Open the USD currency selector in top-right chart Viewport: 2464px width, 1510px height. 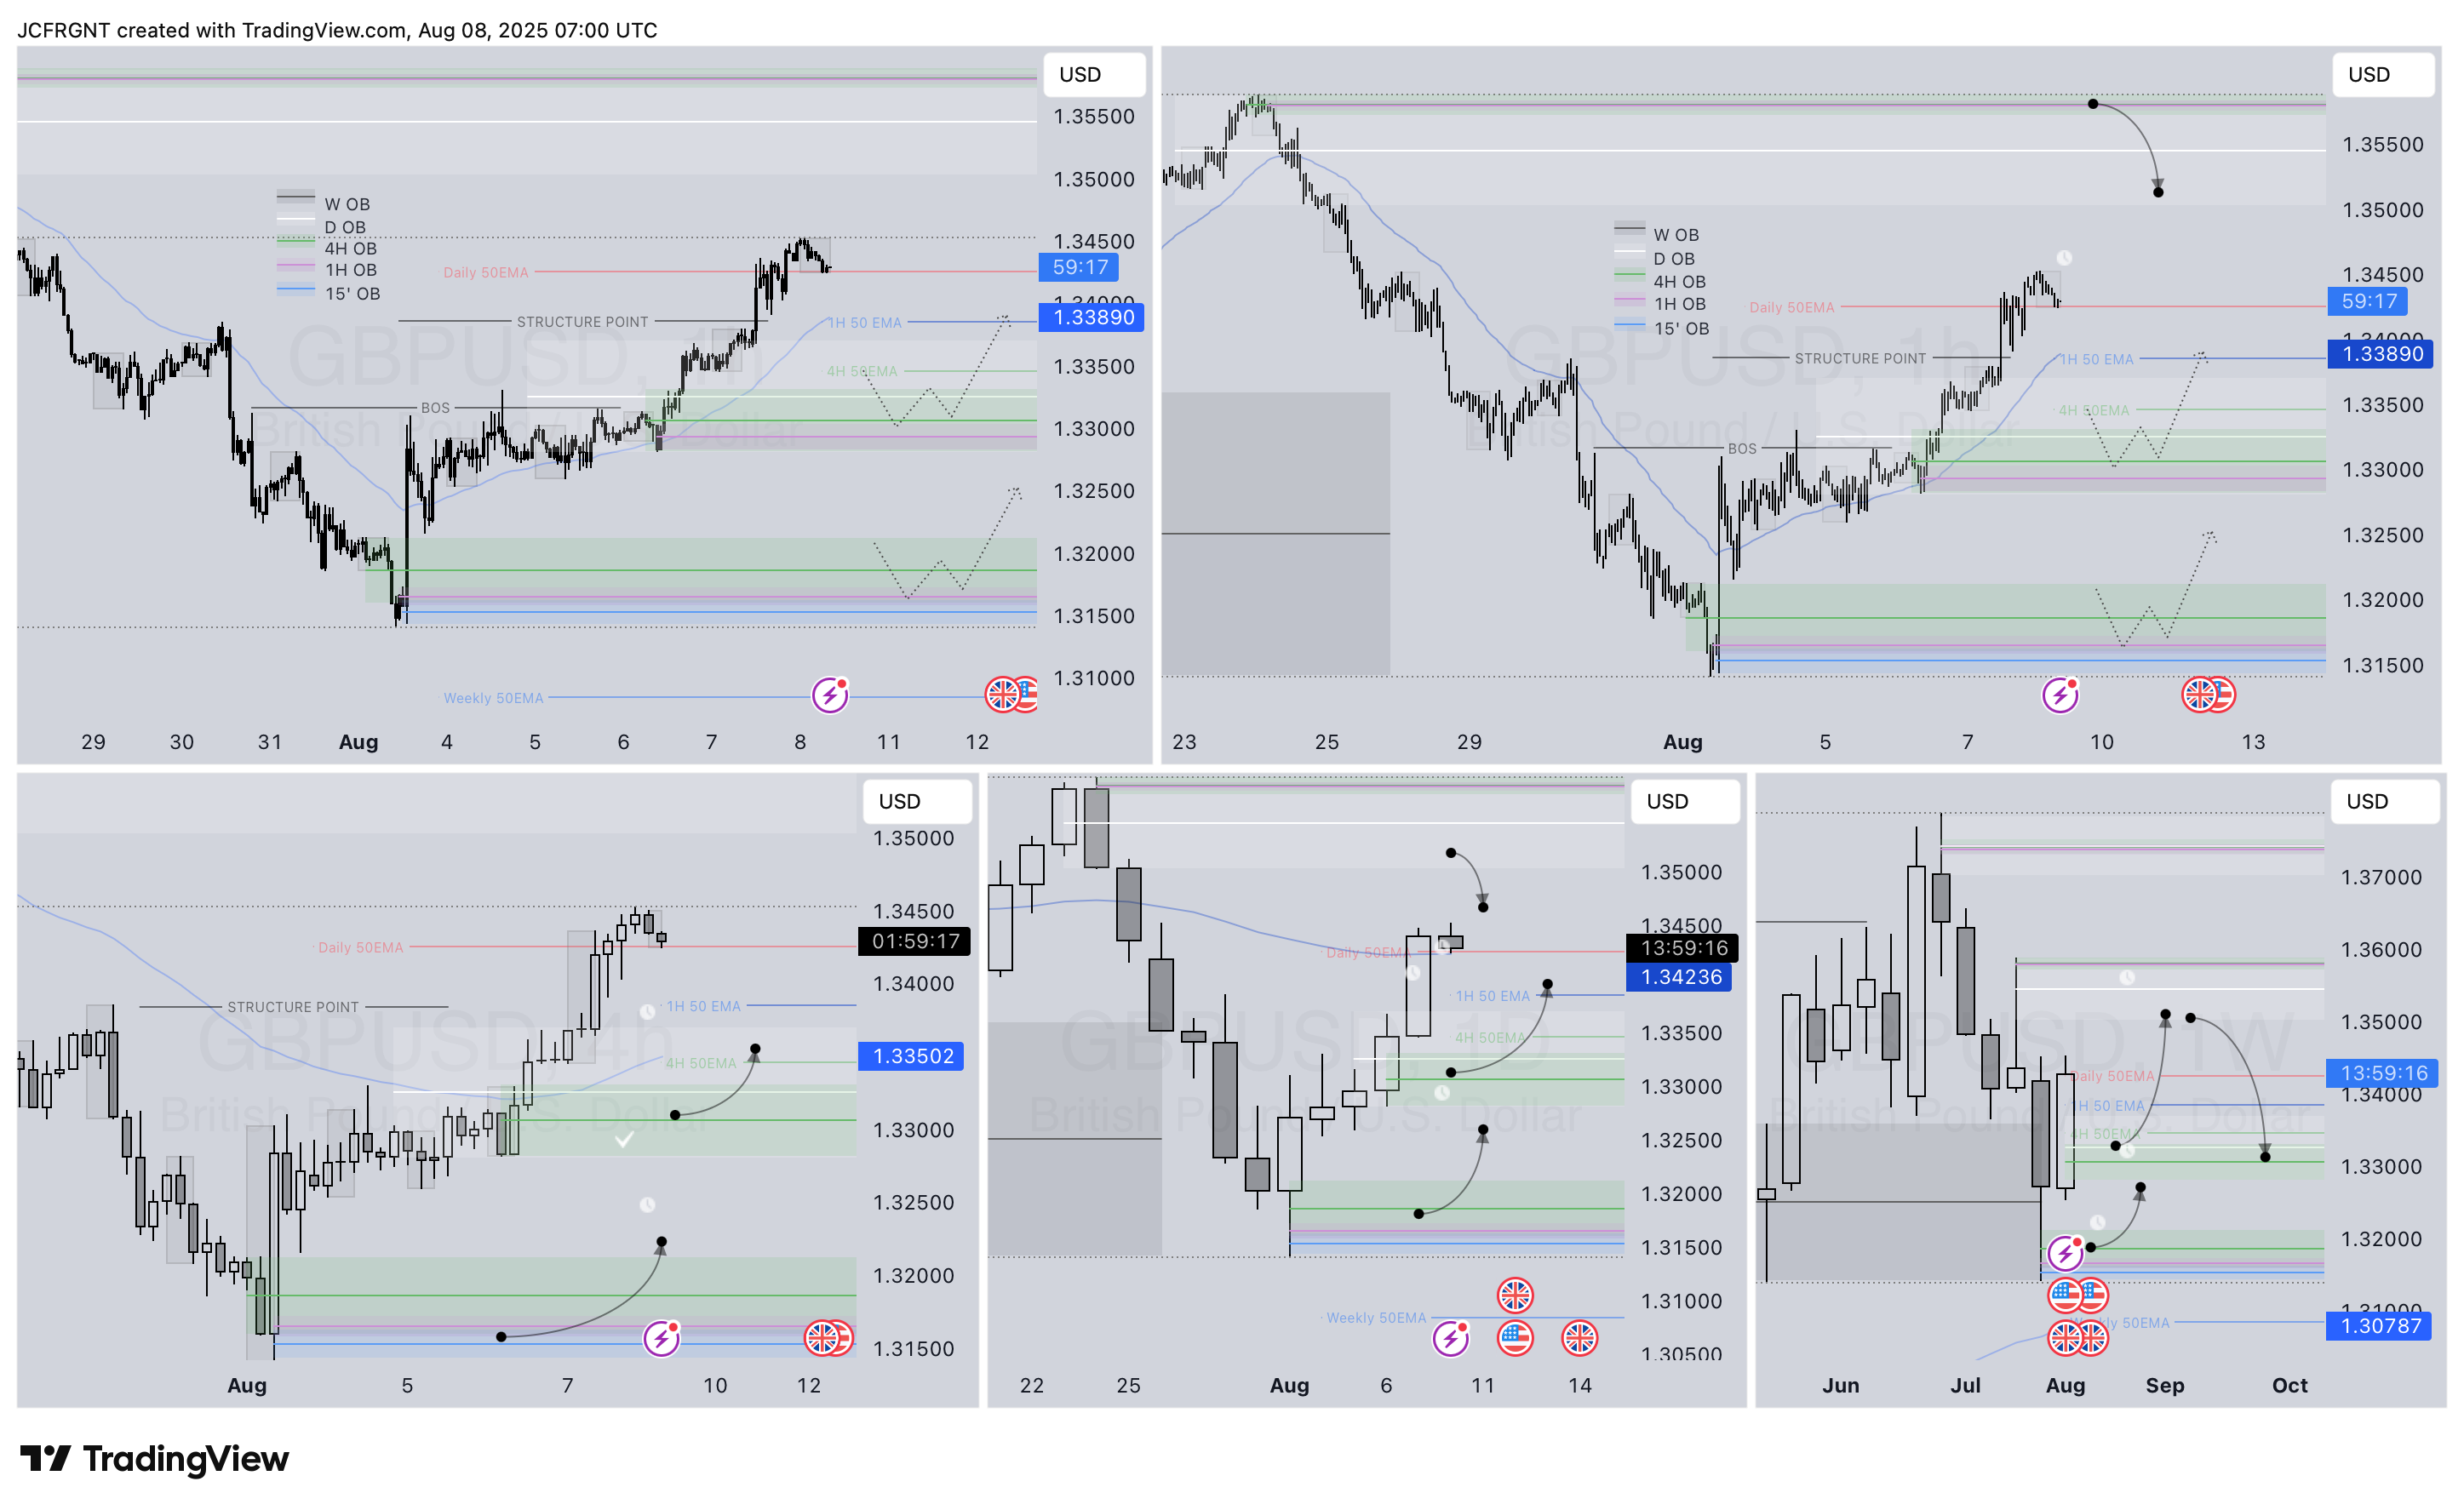(2383, 74)
